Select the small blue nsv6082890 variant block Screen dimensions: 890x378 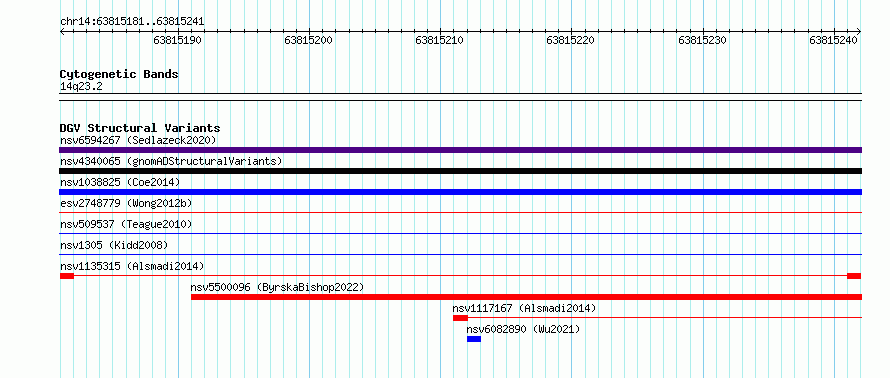pyautogui.click(x=474, y=339)
